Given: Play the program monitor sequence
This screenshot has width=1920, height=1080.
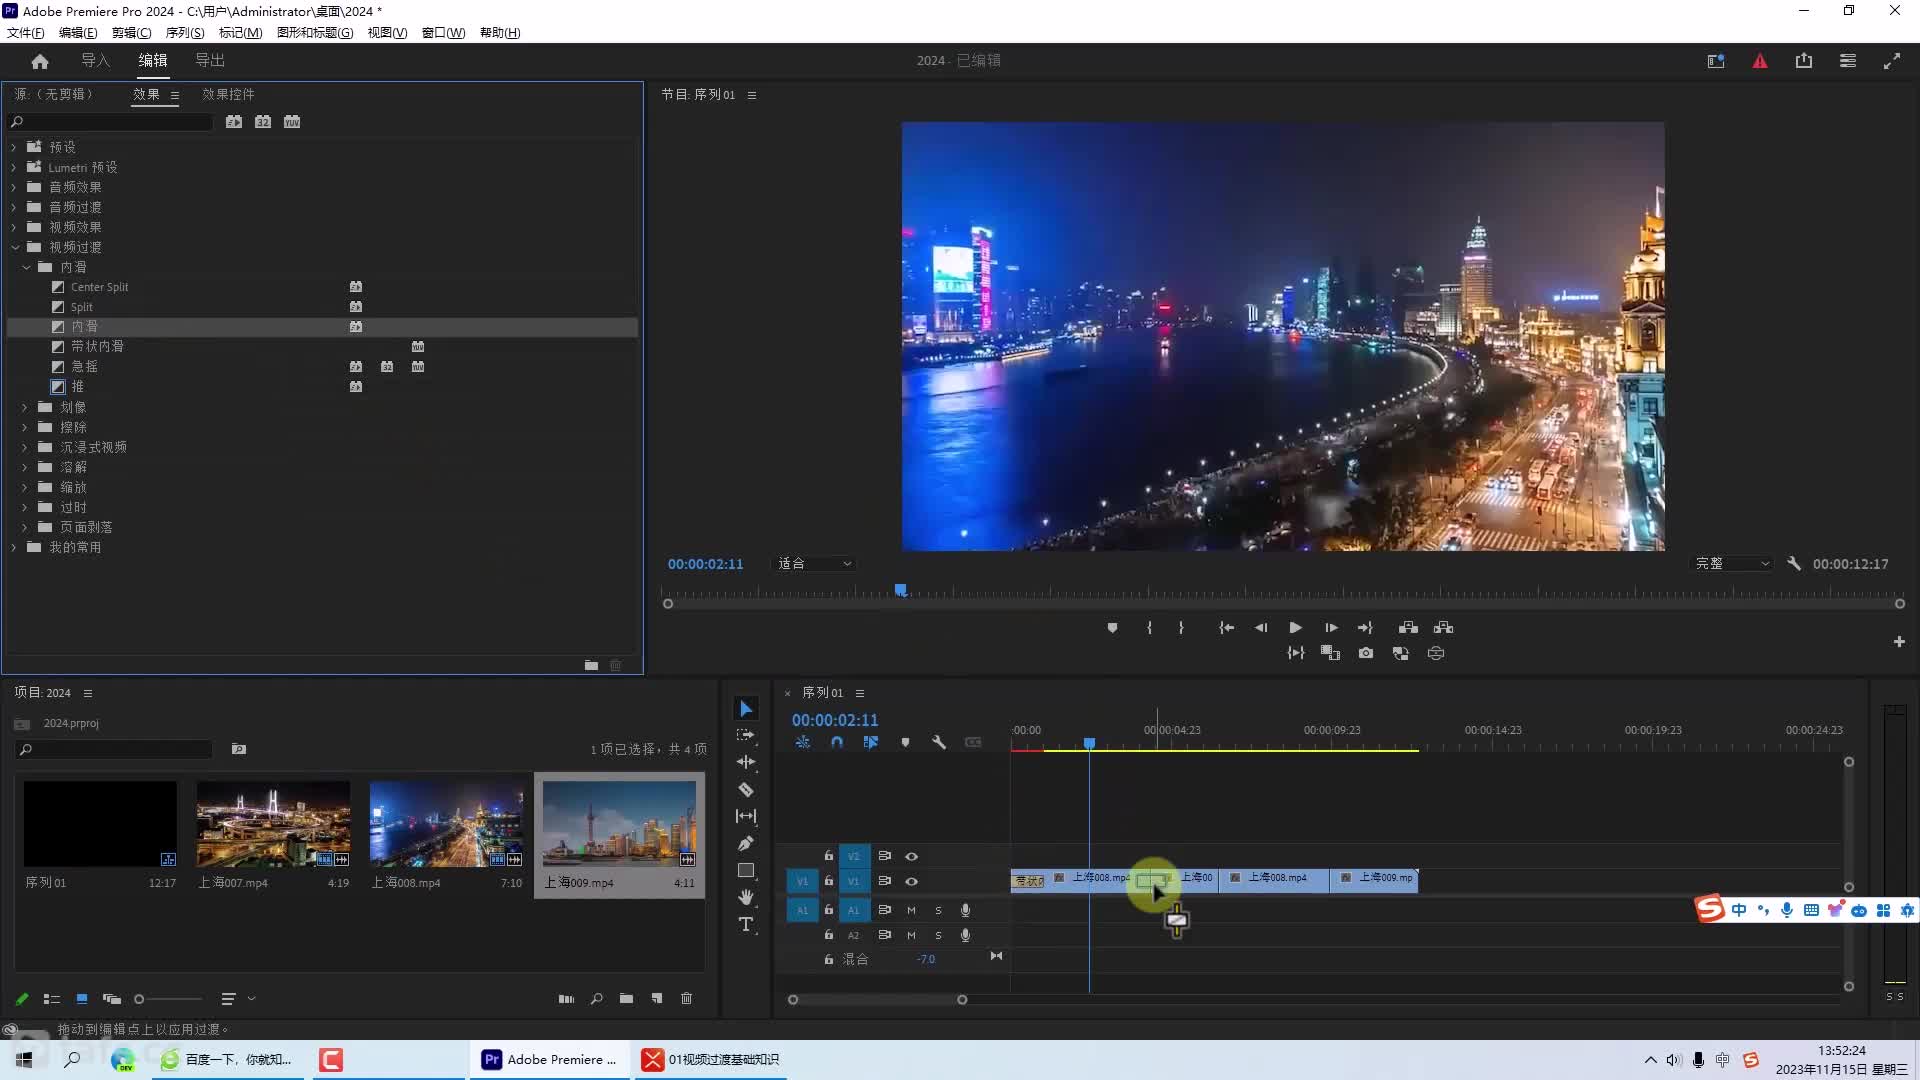Looking at the screenshot, I should (x=1295, y=628).
